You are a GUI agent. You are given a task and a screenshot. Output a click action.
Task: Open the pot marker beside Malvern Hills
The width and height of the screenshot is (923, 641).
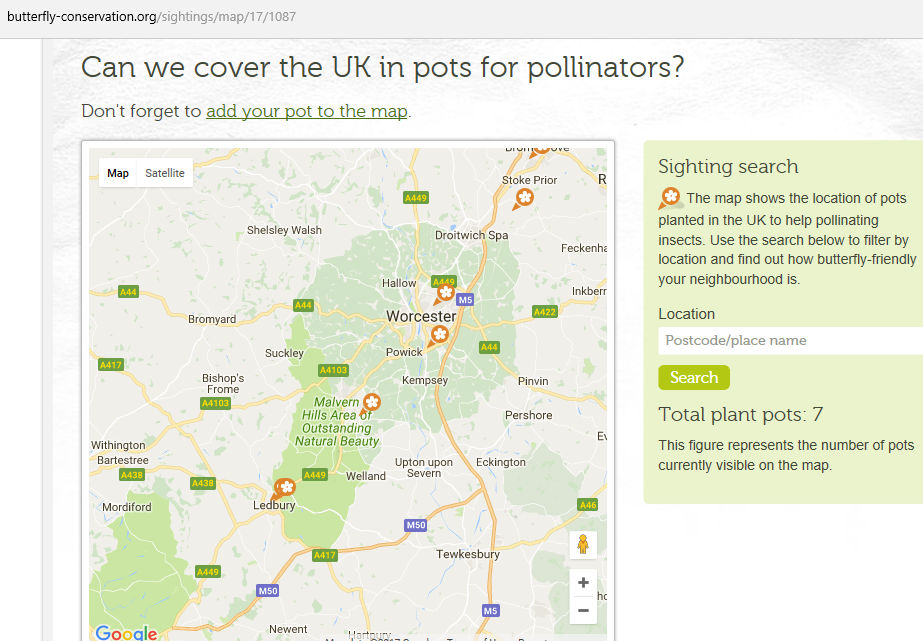click(371, 402)
